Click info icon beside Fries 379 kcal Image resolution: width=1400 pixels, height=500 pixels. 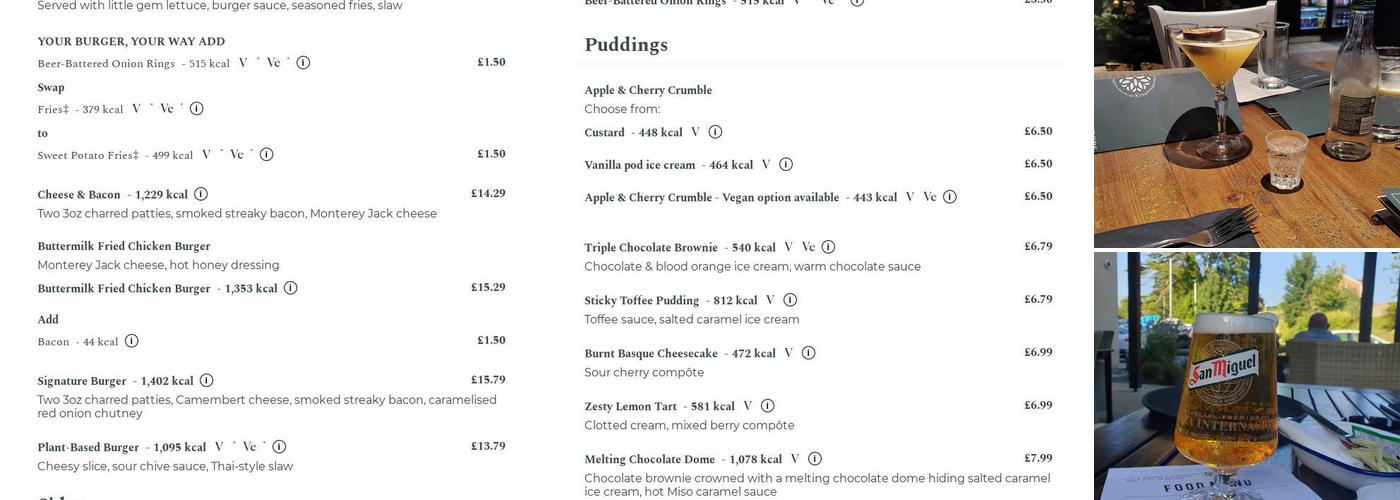pos(196,109)
